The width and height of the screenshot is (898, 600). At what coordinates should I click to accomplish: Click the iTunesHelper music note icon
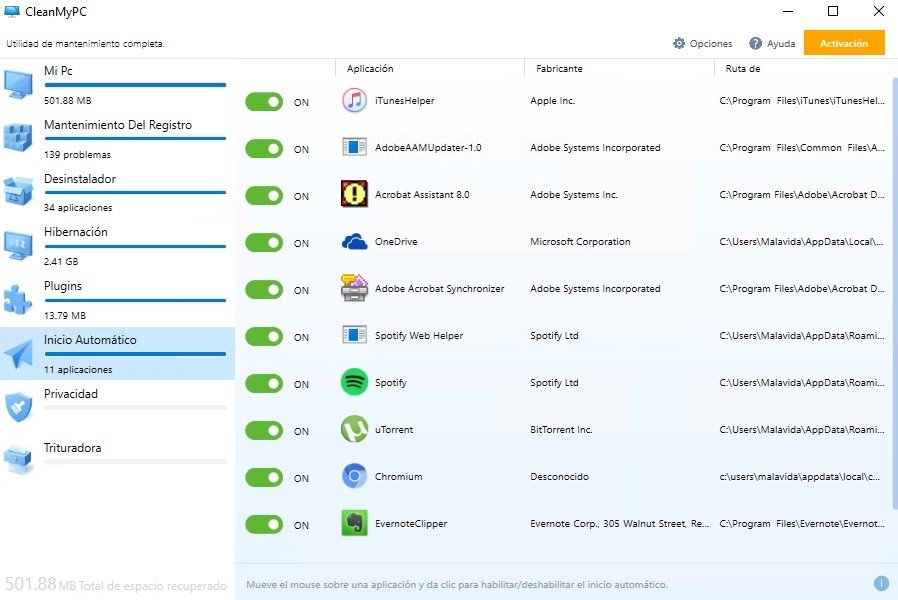click(x=355, y=101)
